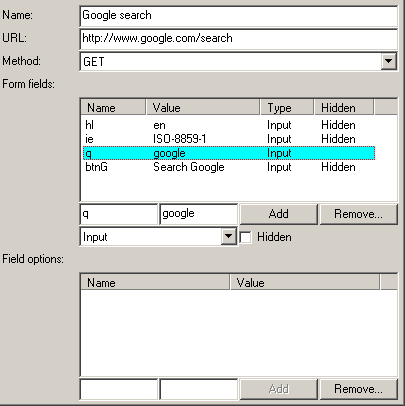
Task: Click the Add button for form fields
Action: [278, 214]
